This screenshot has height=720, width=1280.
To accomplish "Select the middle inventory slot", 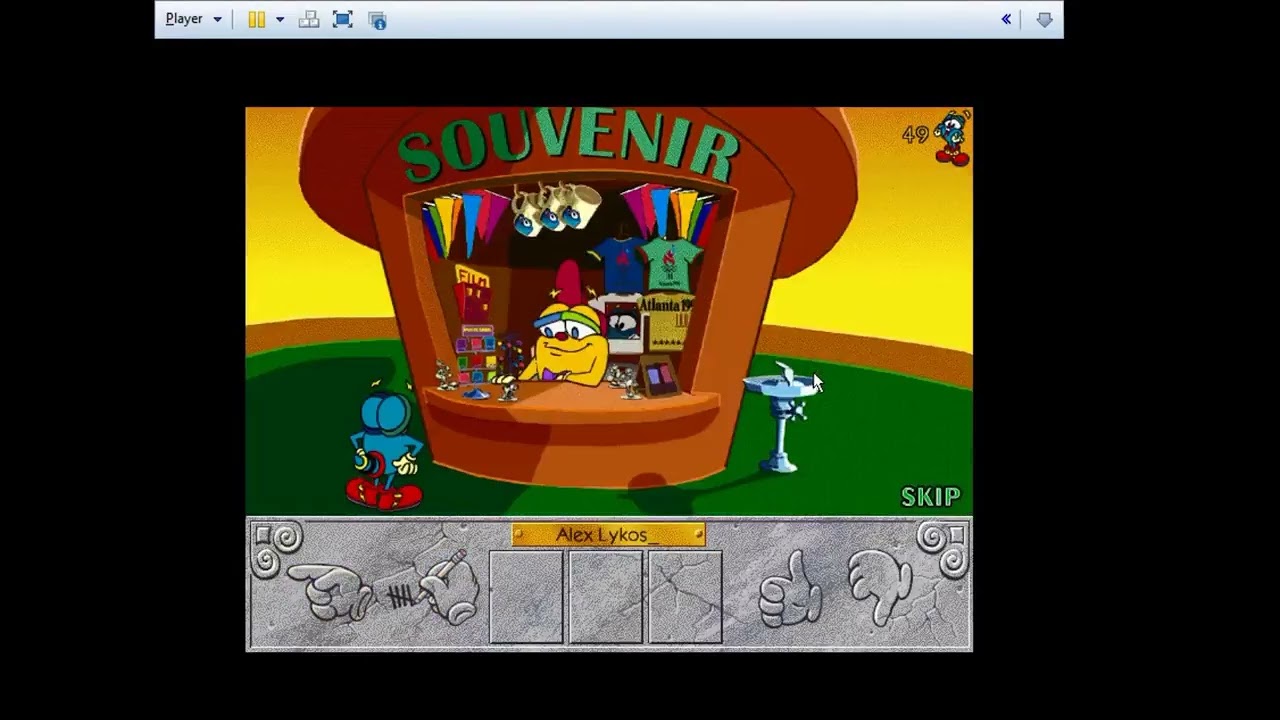I will click(605, 596).
